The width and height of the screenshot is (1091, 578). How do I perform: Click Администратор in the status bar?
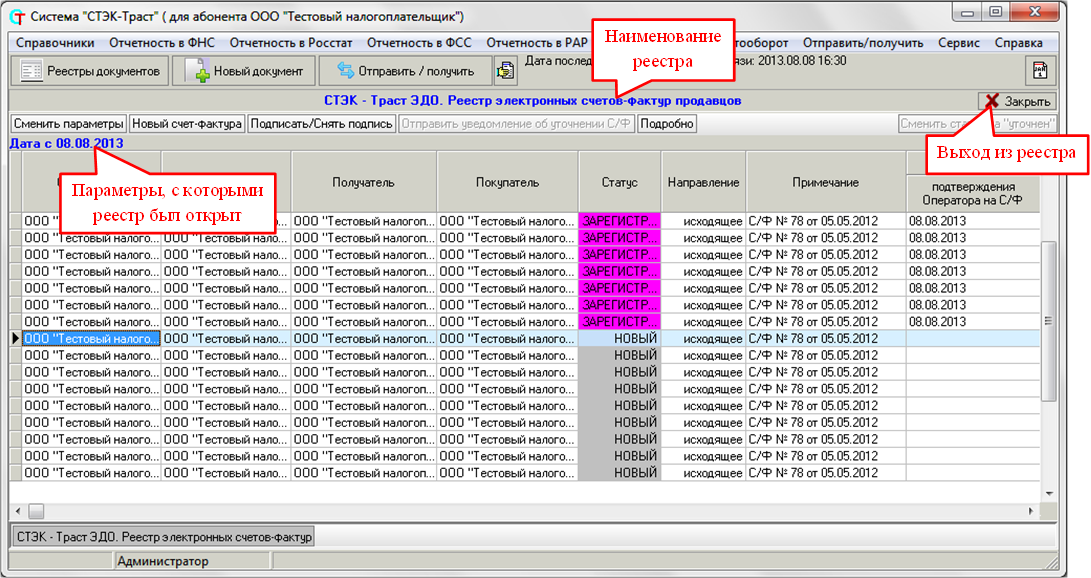(163, 561)
